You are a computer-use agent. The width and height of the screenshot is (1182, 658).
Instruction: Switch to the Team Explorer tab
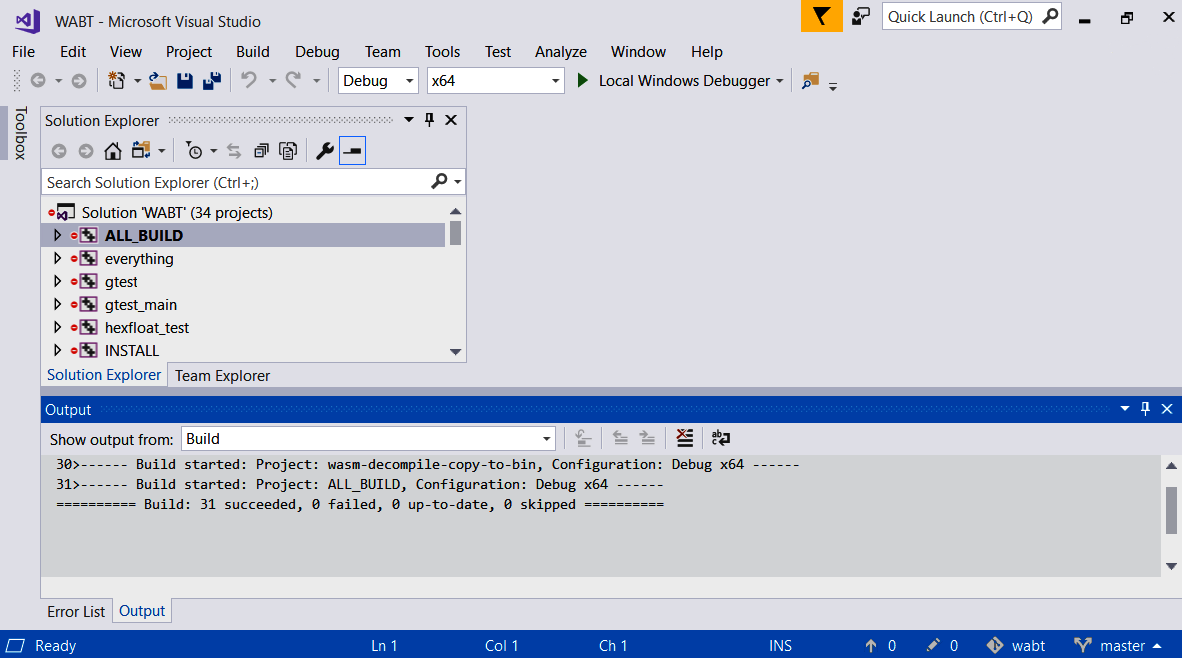coord(222,376)
